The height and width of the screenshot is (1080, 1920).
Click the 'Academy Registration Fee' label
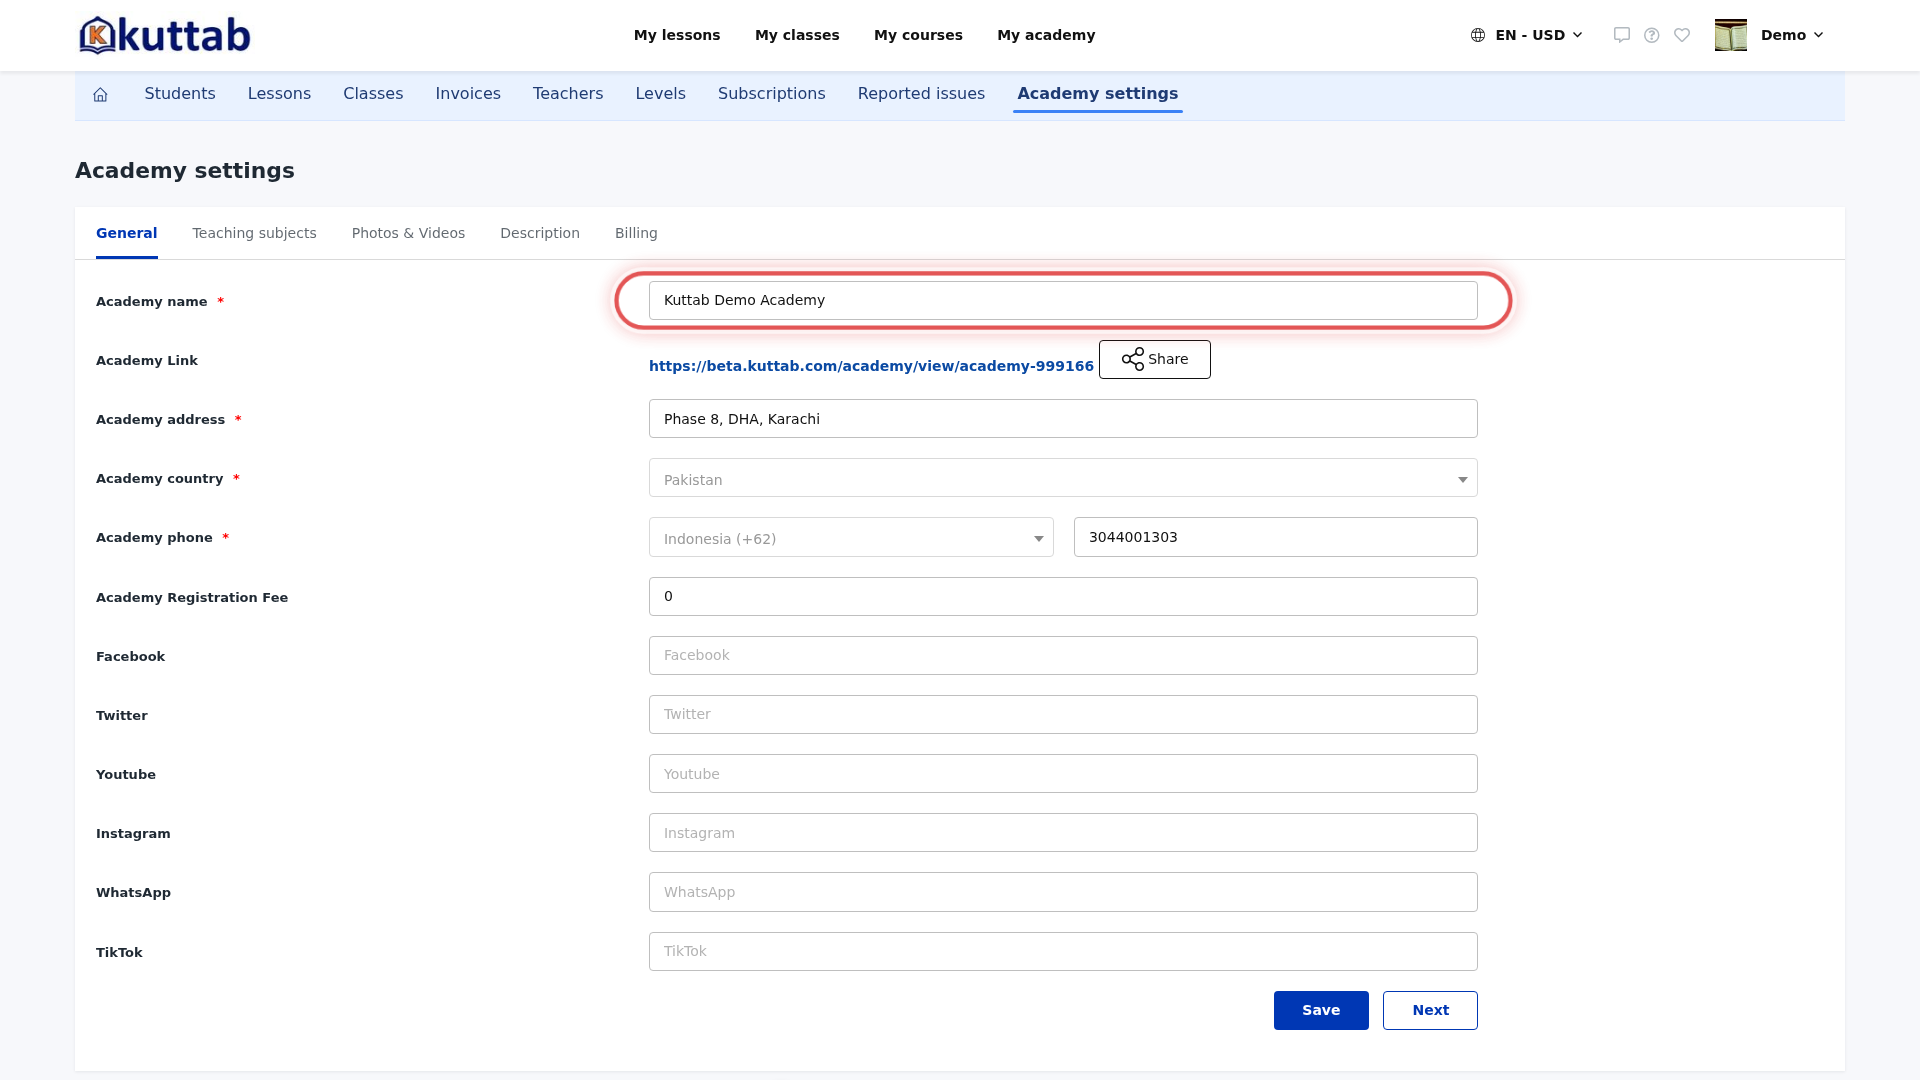click(x=192, y=598)
